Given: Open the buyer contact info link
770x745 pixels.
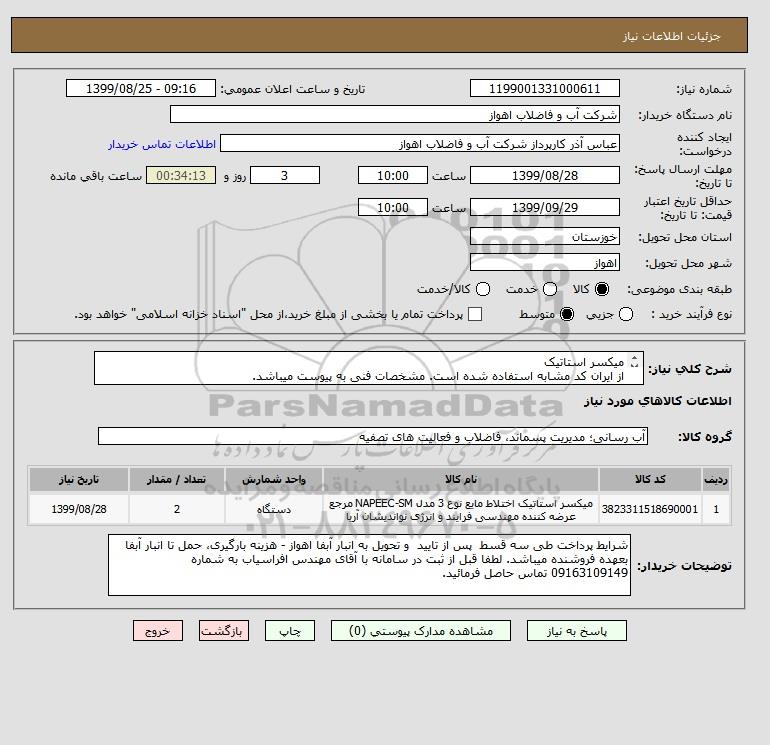Looking at the screenshot, I should 162,144.
